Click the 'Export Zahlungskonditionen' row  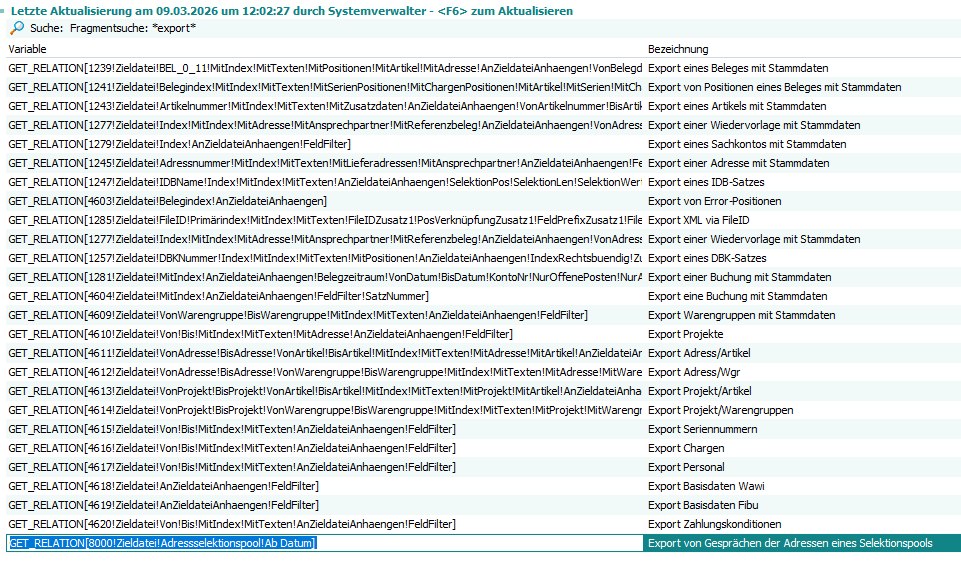[x=714, y=524]
